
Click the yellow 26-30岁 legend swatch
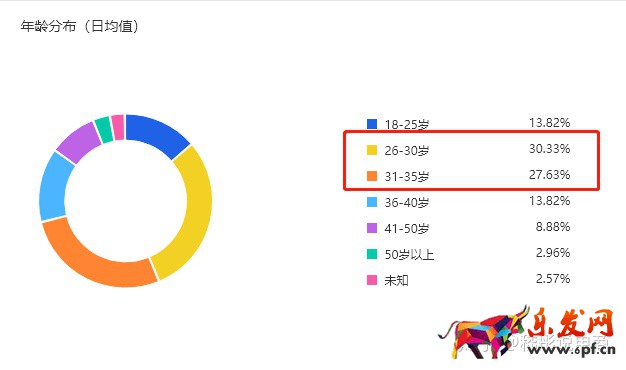click(x=372, y=150)
